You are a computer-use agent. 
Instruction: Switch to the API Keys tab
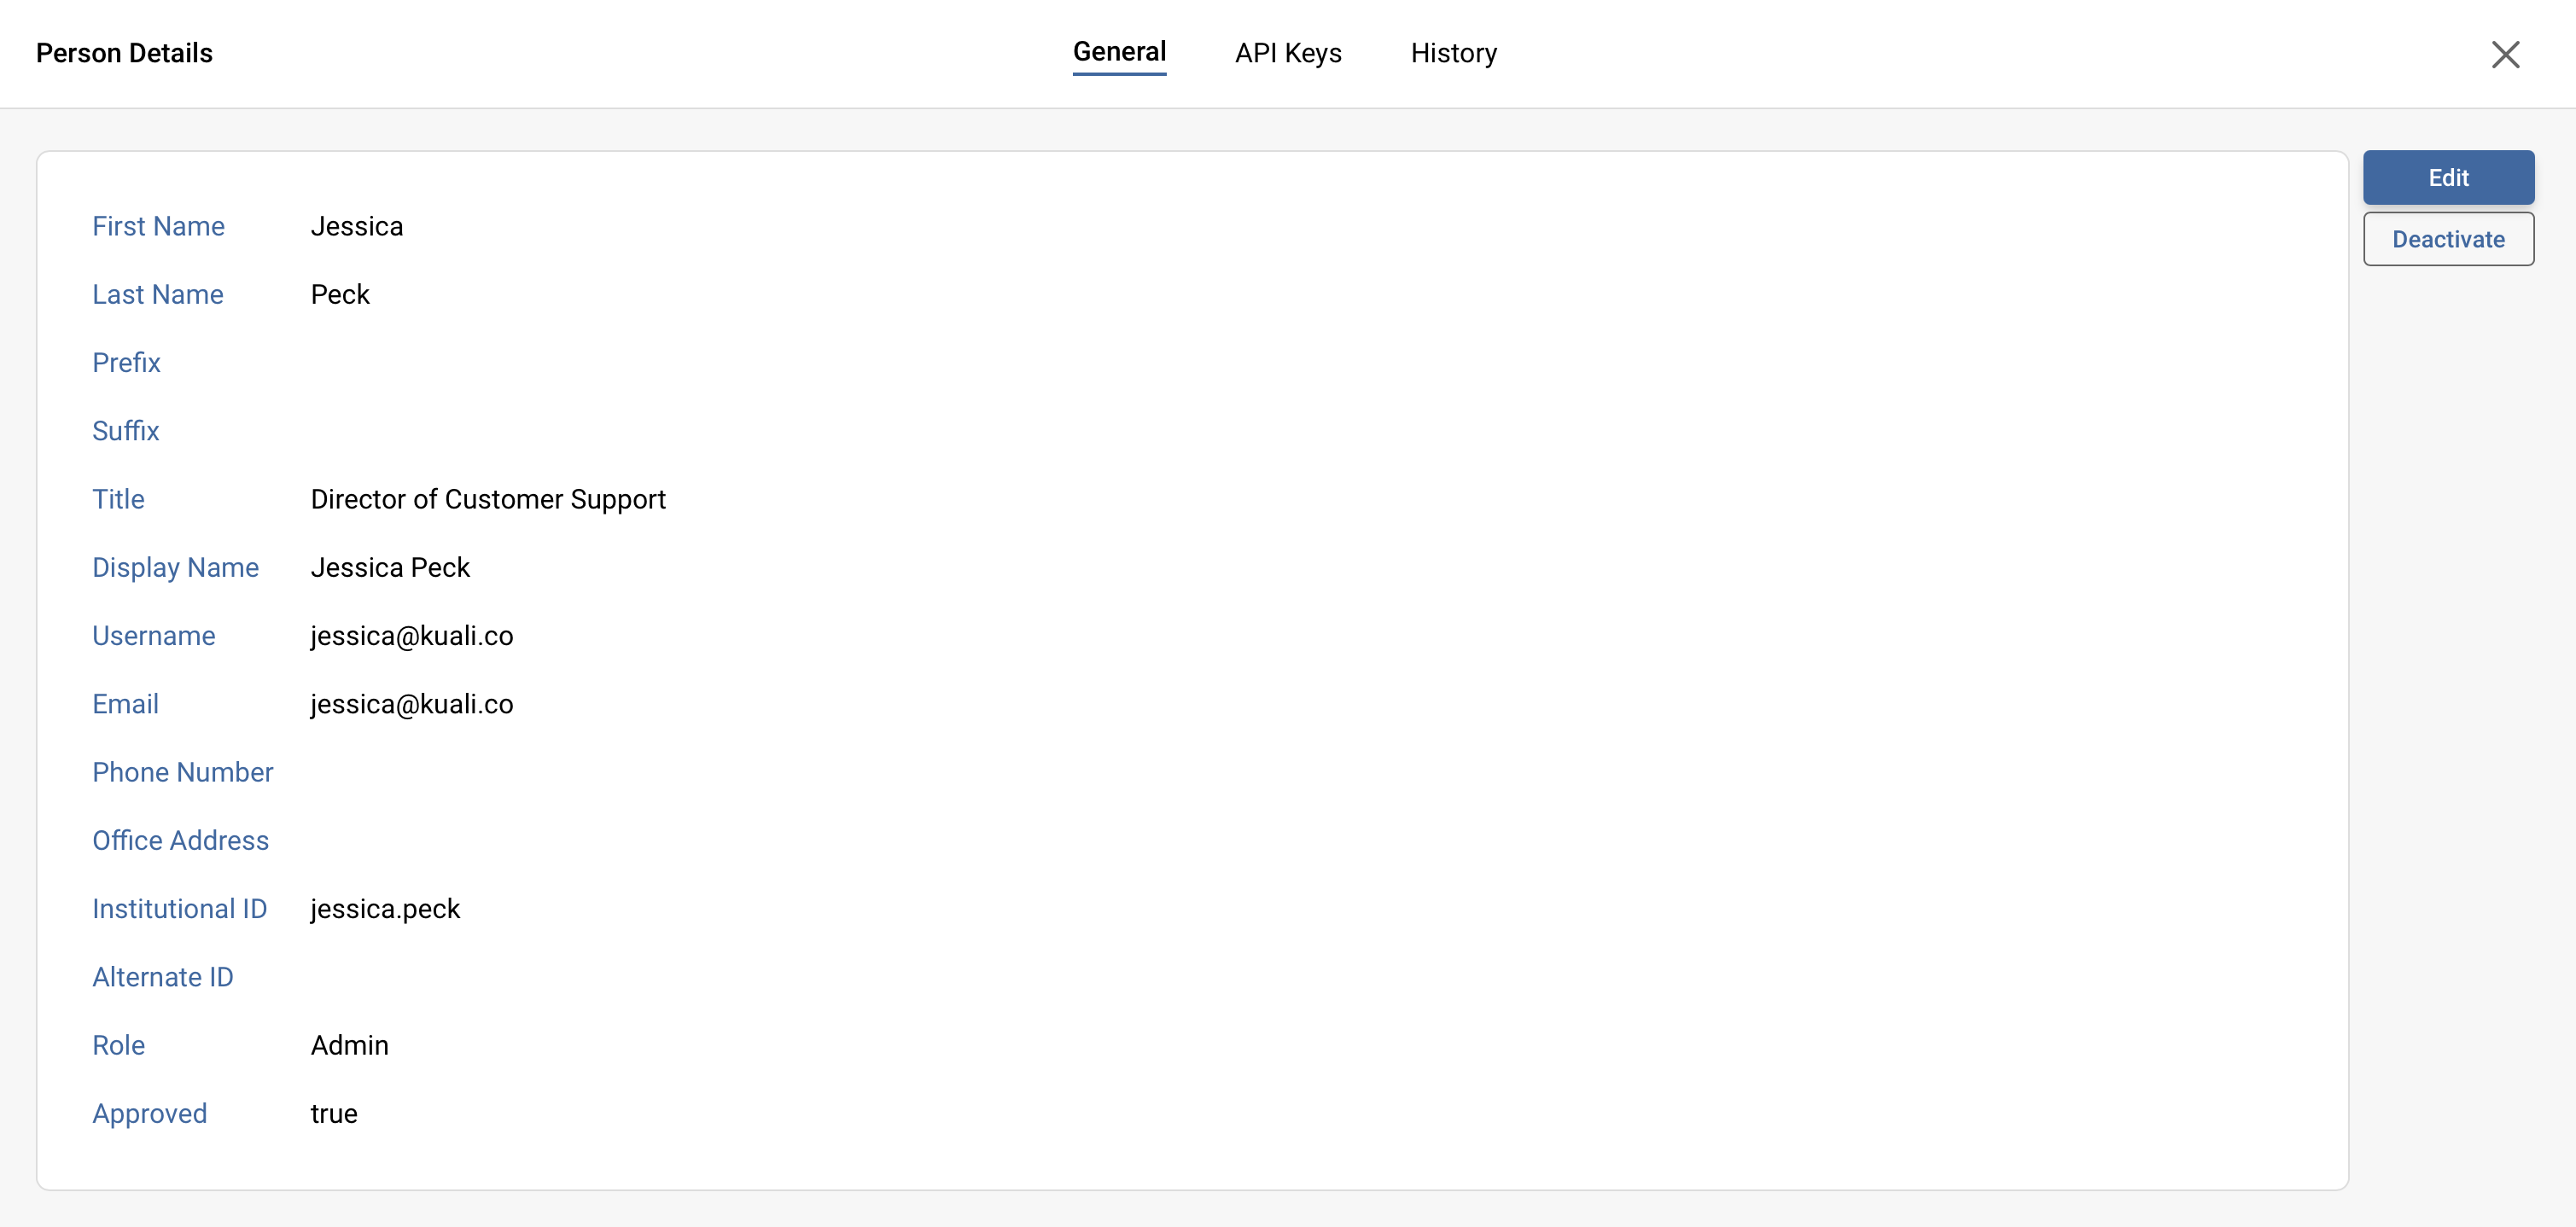point(1287,53)
